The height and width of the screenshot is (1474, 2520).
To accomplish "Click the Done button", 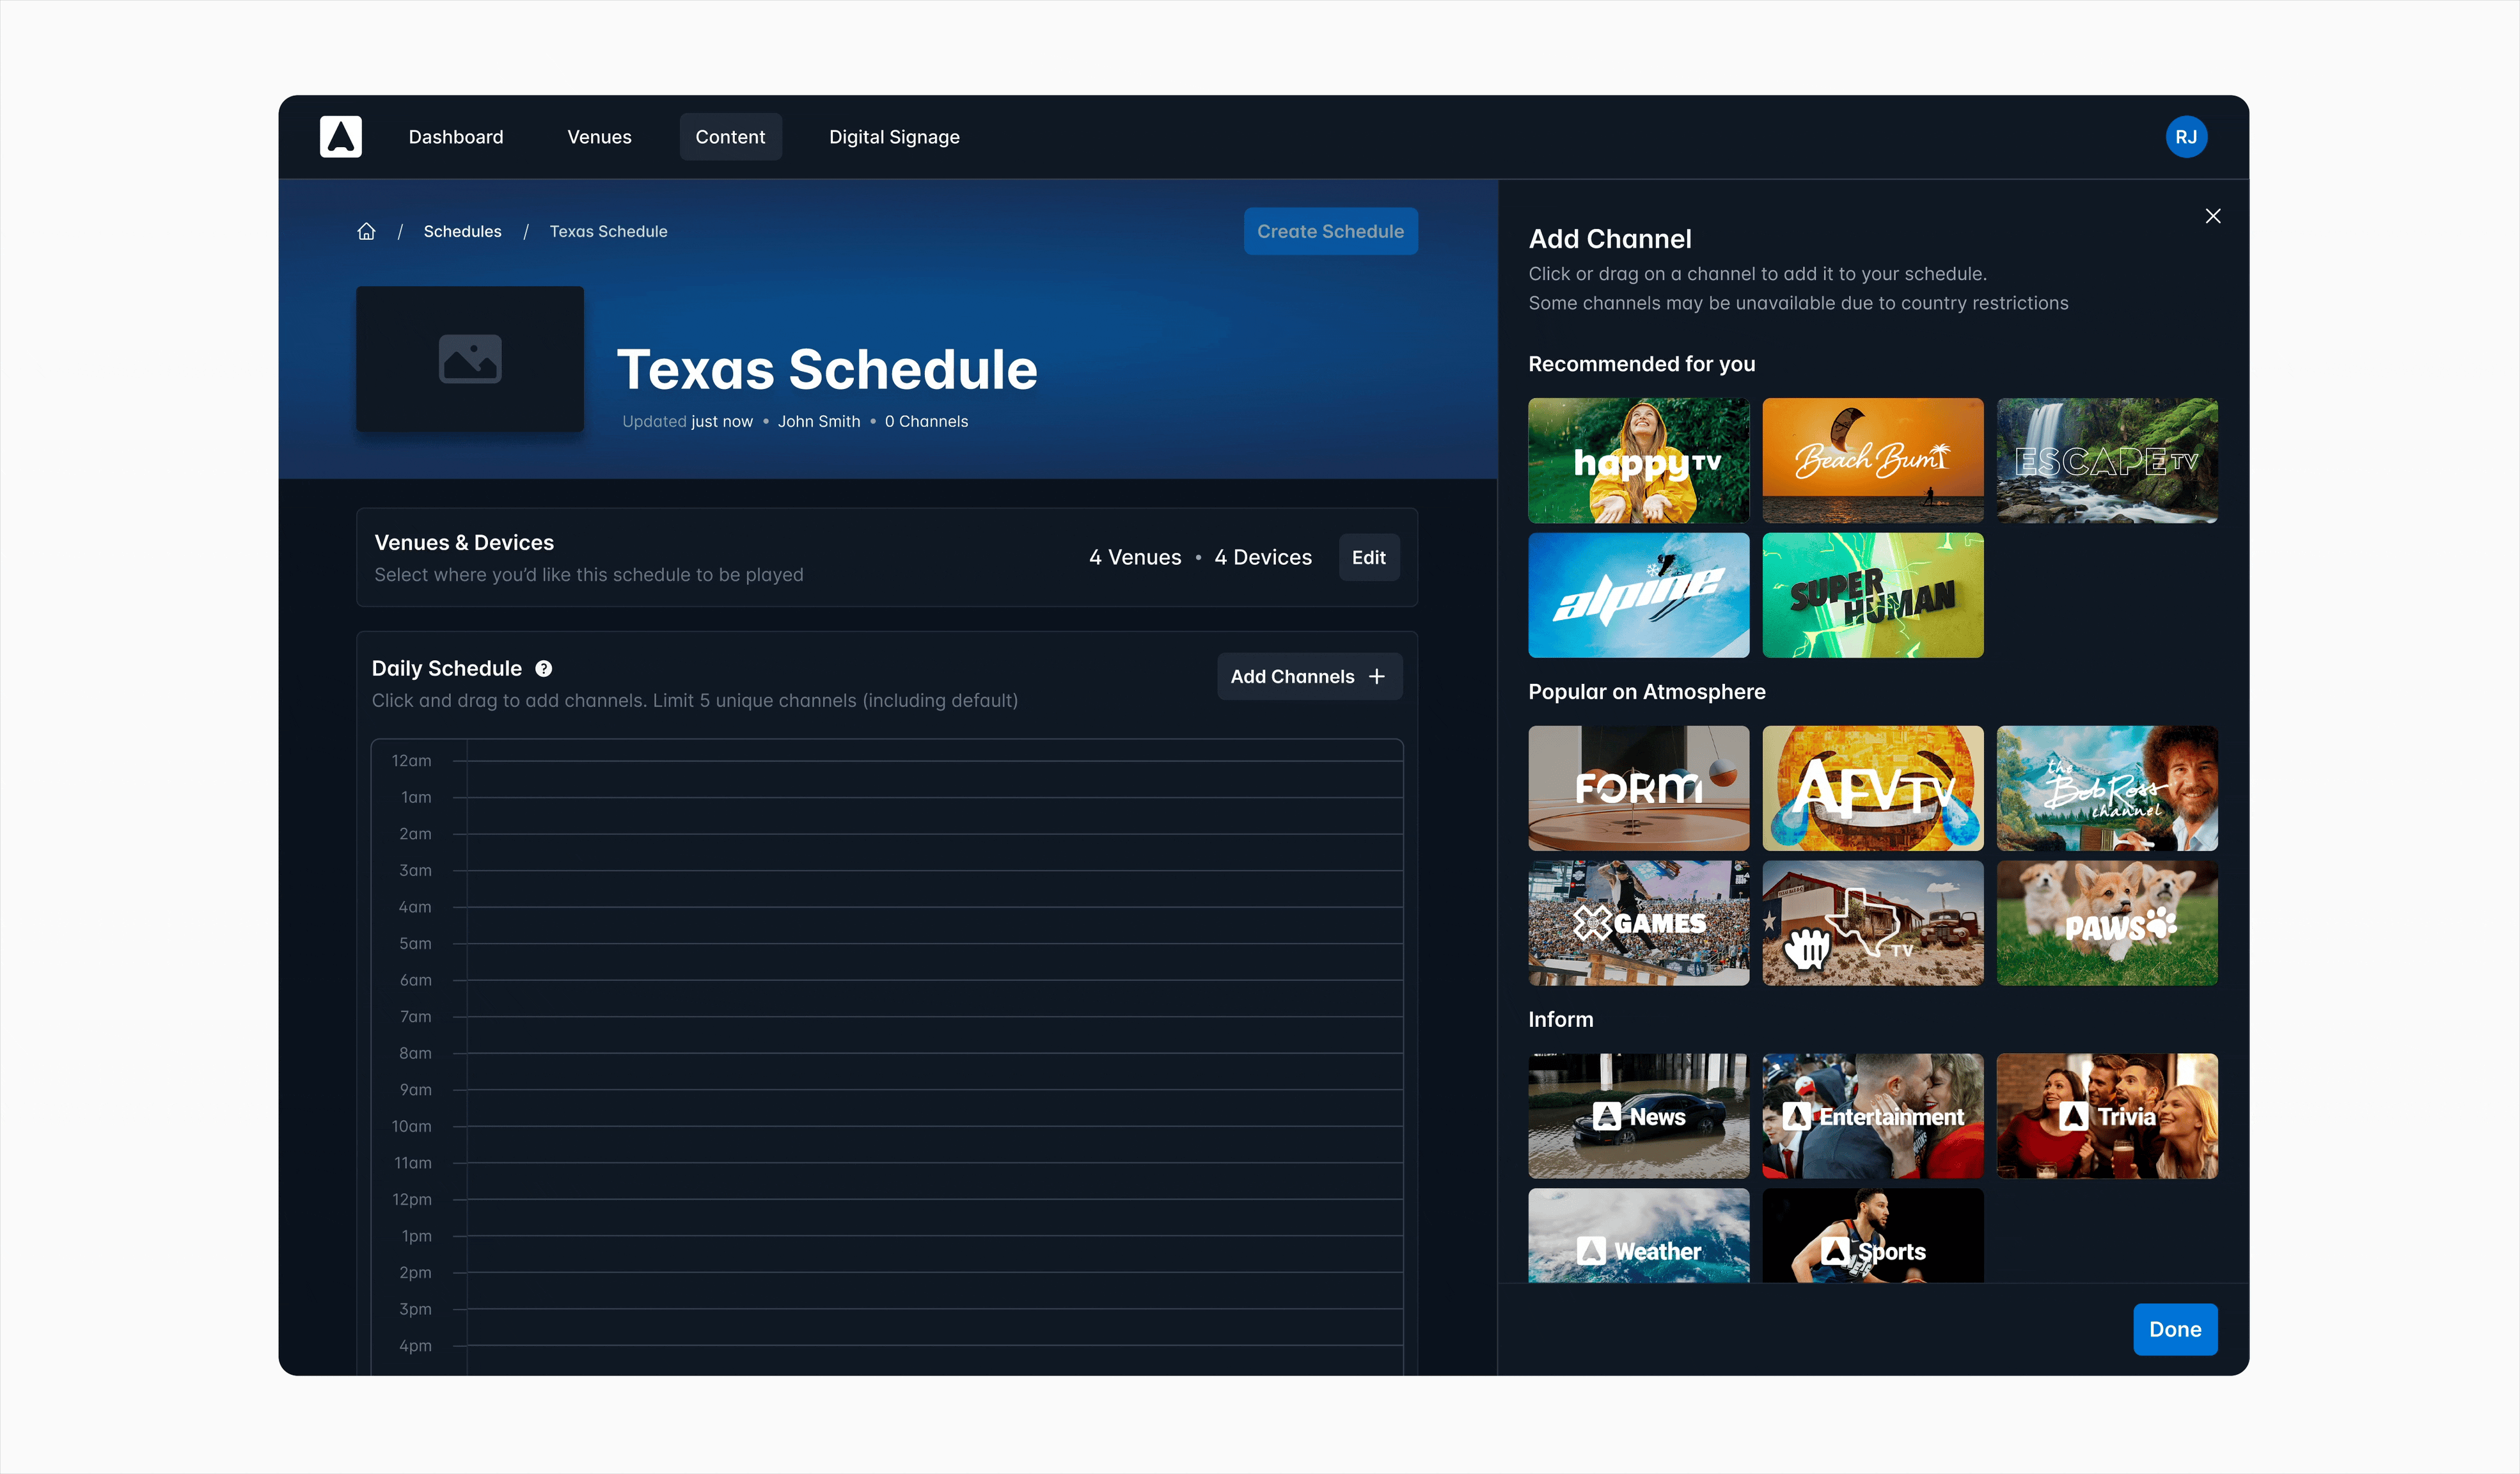I will 2175,1329.
